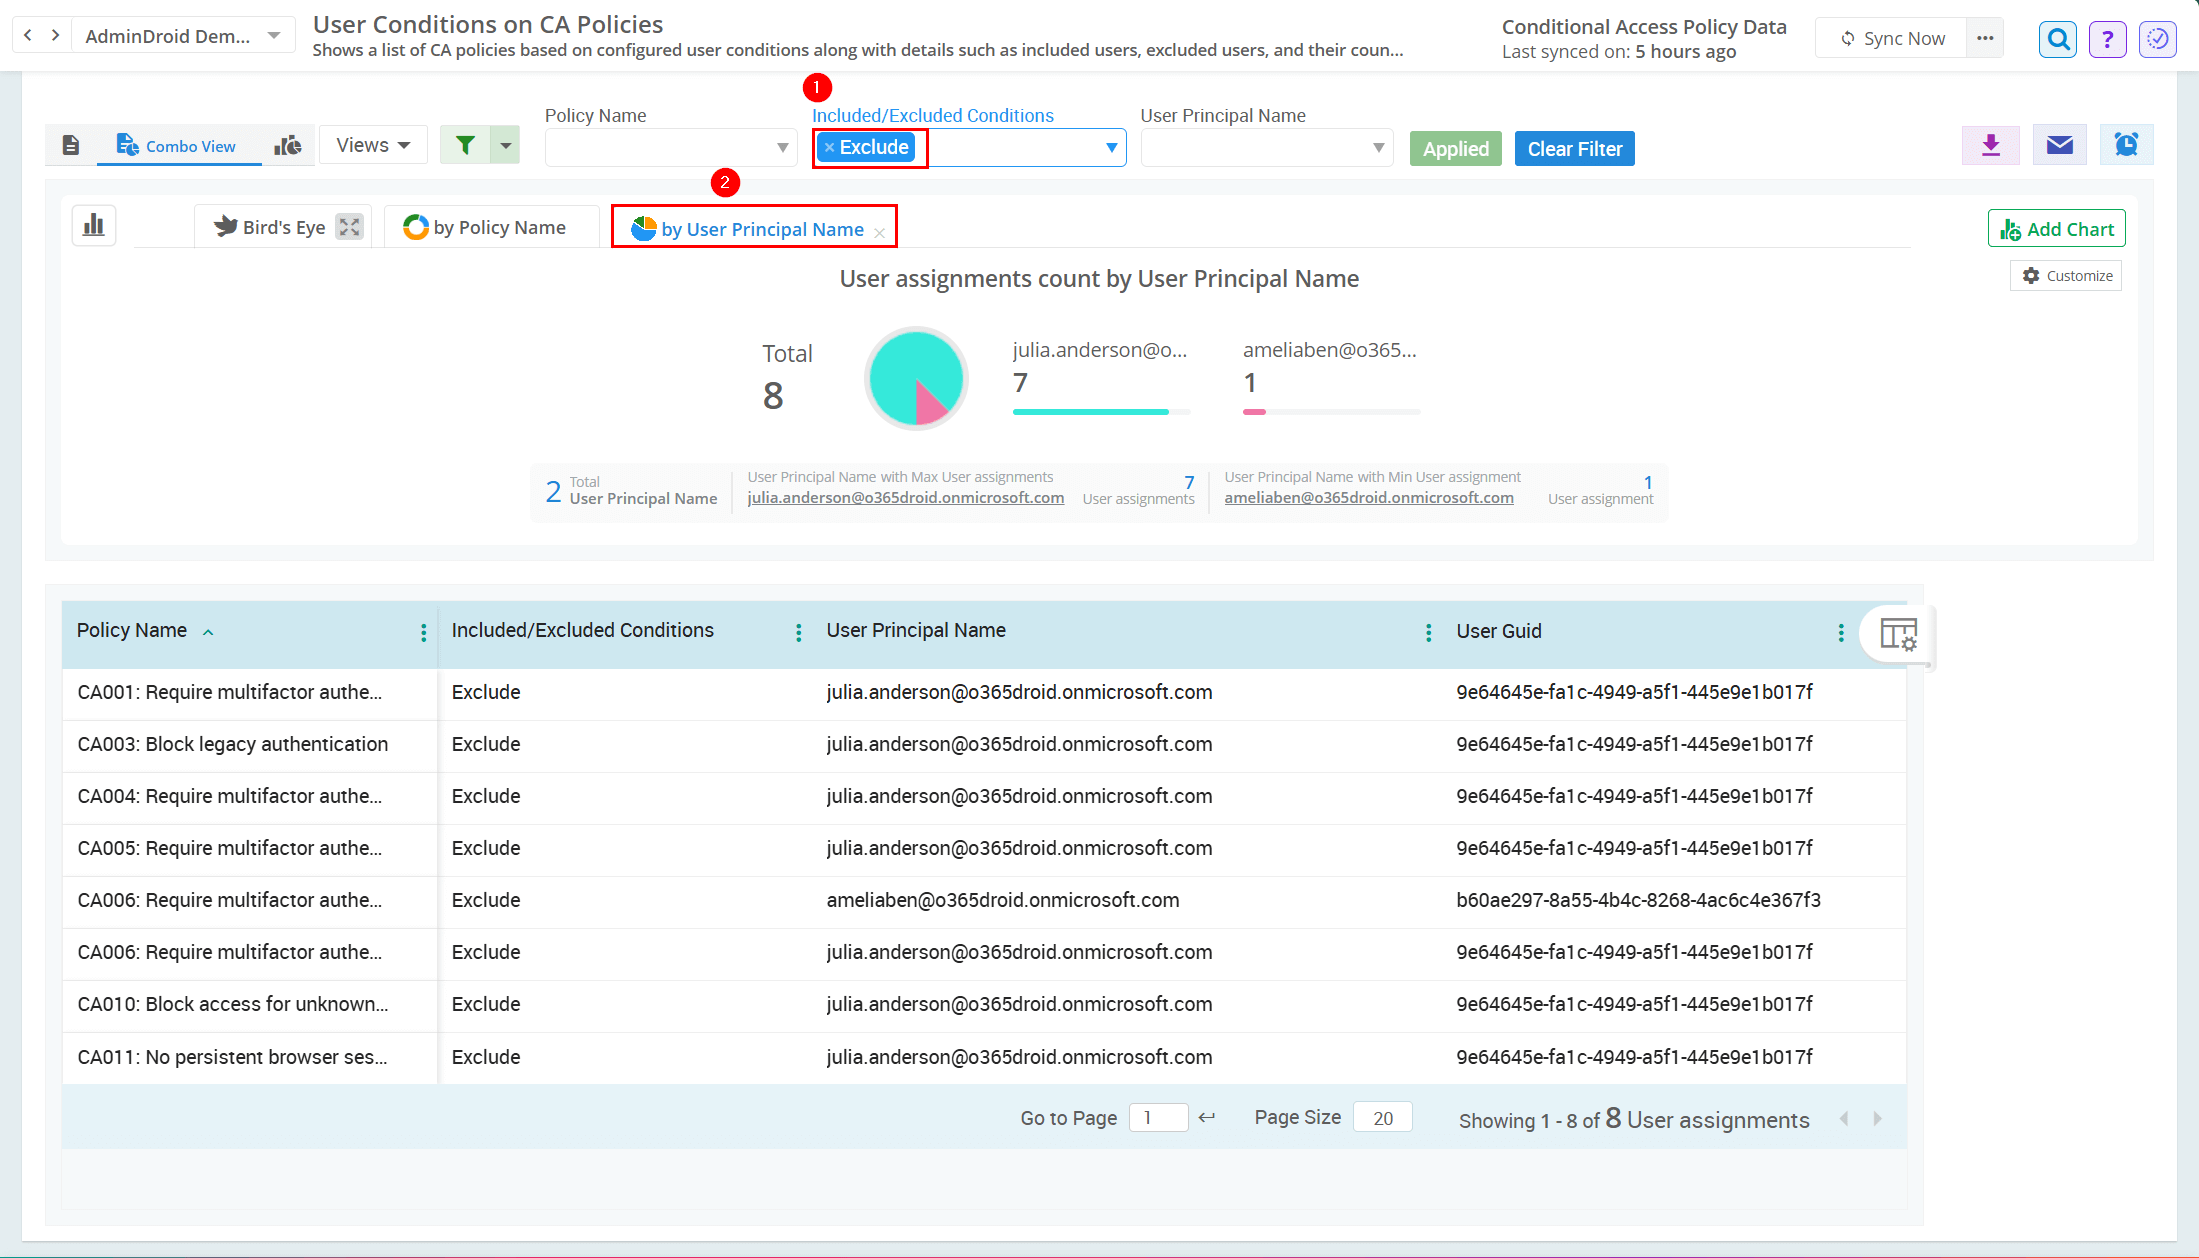Open User Guid column menu dots
Screen dimensions: 2199x1258
click(1841, 632)
